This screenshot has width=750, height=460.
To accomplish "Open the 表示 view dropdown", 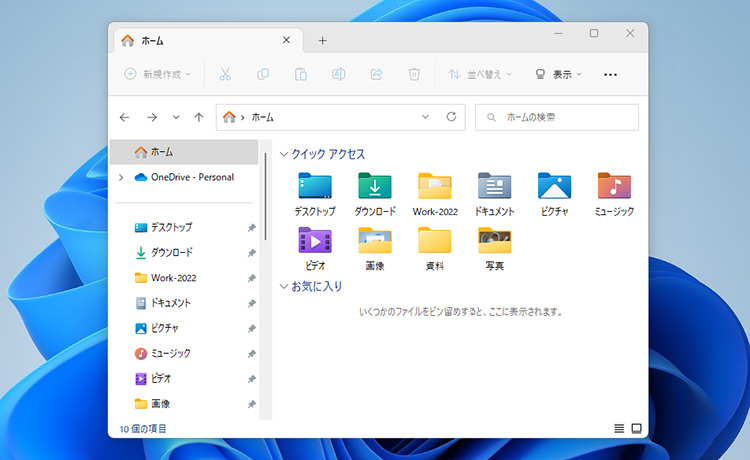I will [558, 74].
